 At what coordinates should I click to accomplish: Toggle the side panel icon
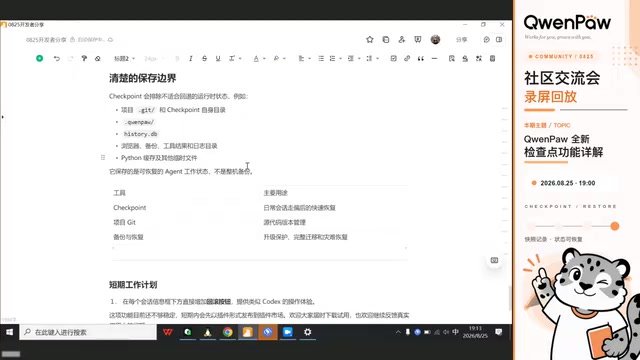click(x=499, y=40)
